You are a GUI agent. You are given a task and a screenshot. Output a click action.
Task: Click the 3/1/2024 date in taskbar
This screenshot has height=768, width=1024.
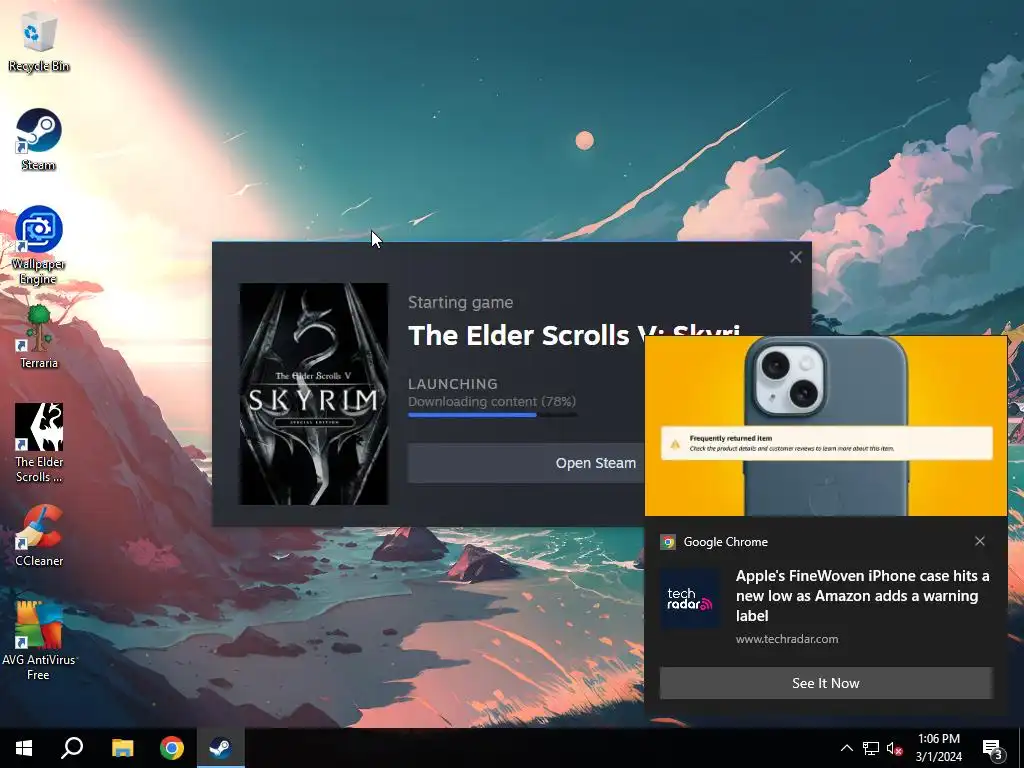tap(938, 757)
